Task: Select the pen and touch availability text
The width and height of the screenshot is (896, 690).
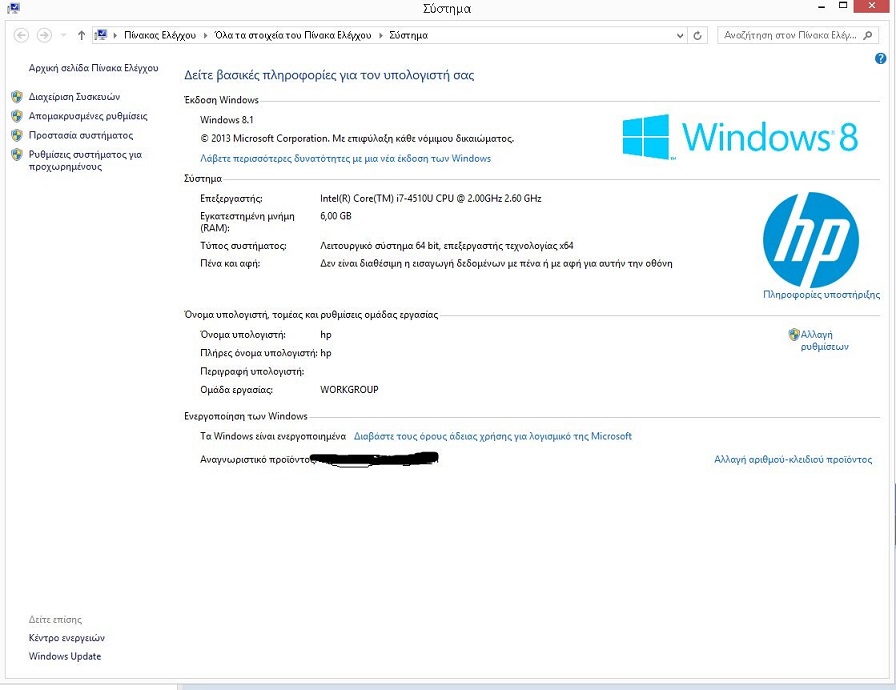Action: click(x=496, y=263)
